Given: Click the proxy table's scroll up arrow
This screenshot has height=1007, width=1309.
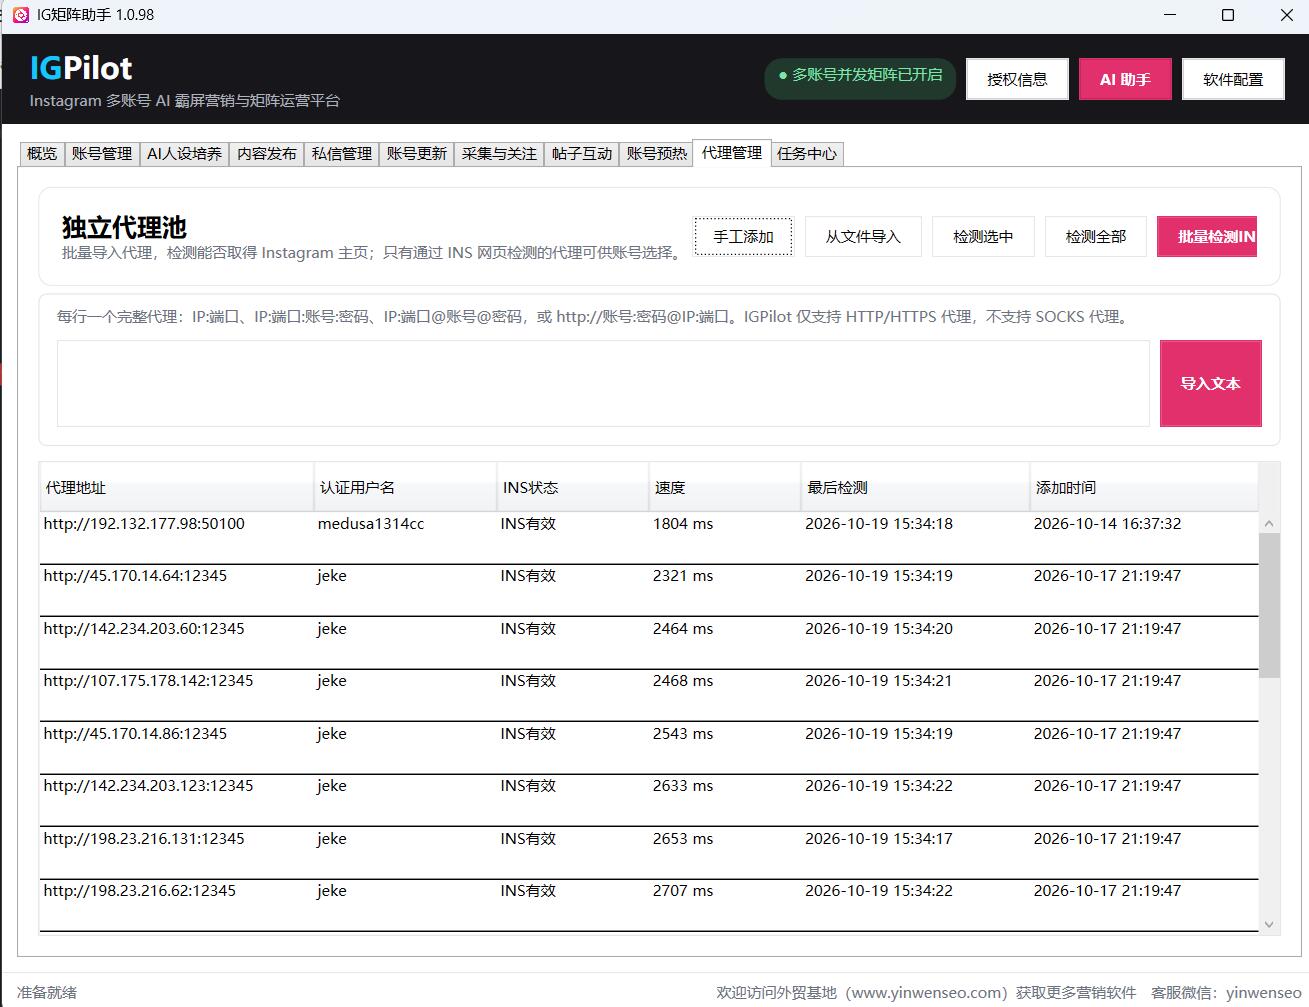Looking at the screenshot, I should (1269, 523).
